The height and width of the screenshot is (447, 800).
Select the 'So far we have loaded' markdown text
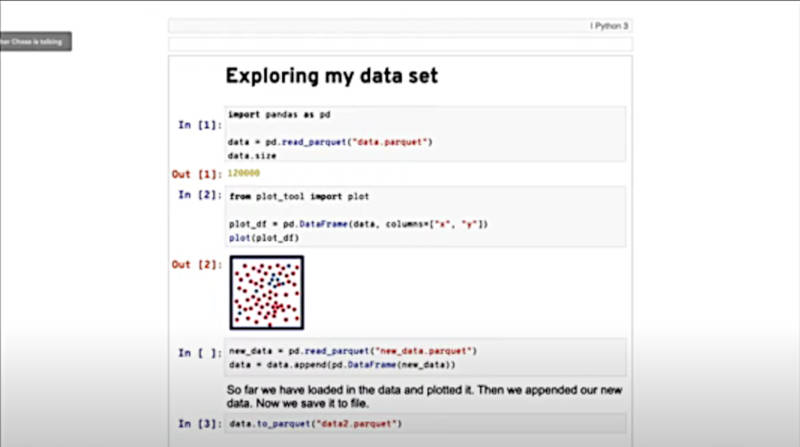[424, 396]
